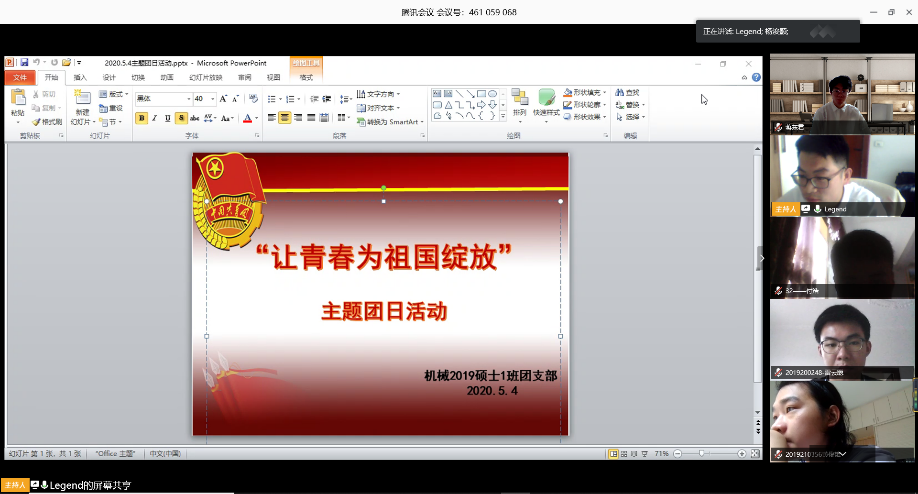Image resolution: width=918 pixels, height=494 pixels.
Task: Select the oval shape in shapes gallery
Action: coord(492,94)
